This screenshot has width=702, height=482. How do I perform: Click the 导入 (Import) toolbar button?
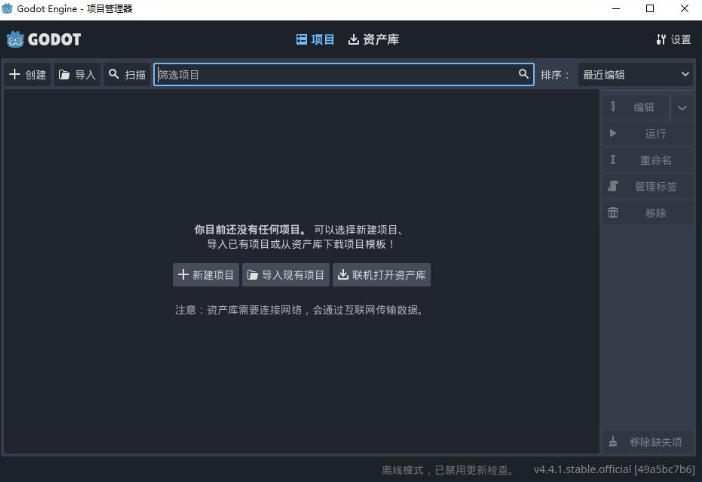point(77,74)
